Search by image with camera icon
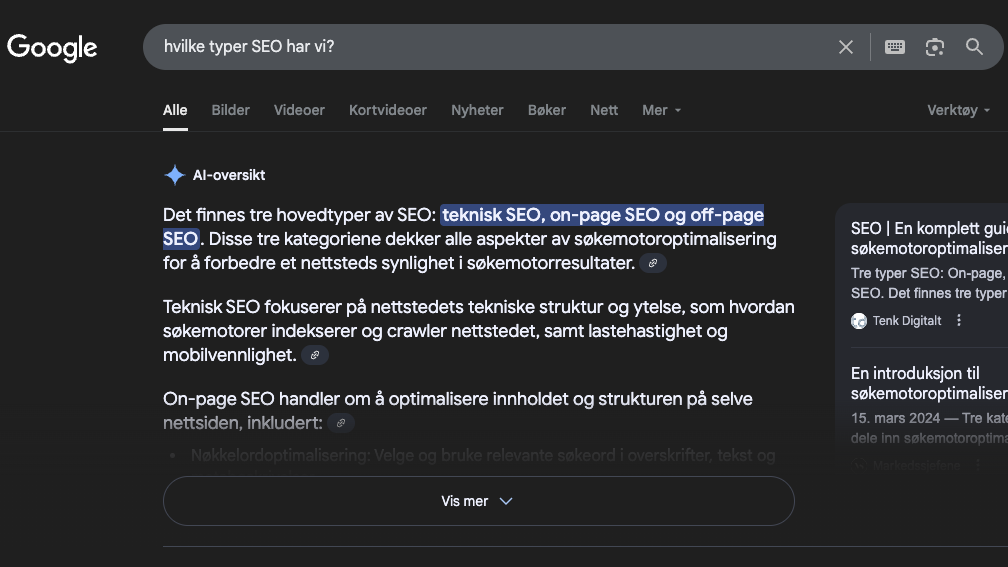This screenshot has height=567, width=1008. click(x=935, y=47)
